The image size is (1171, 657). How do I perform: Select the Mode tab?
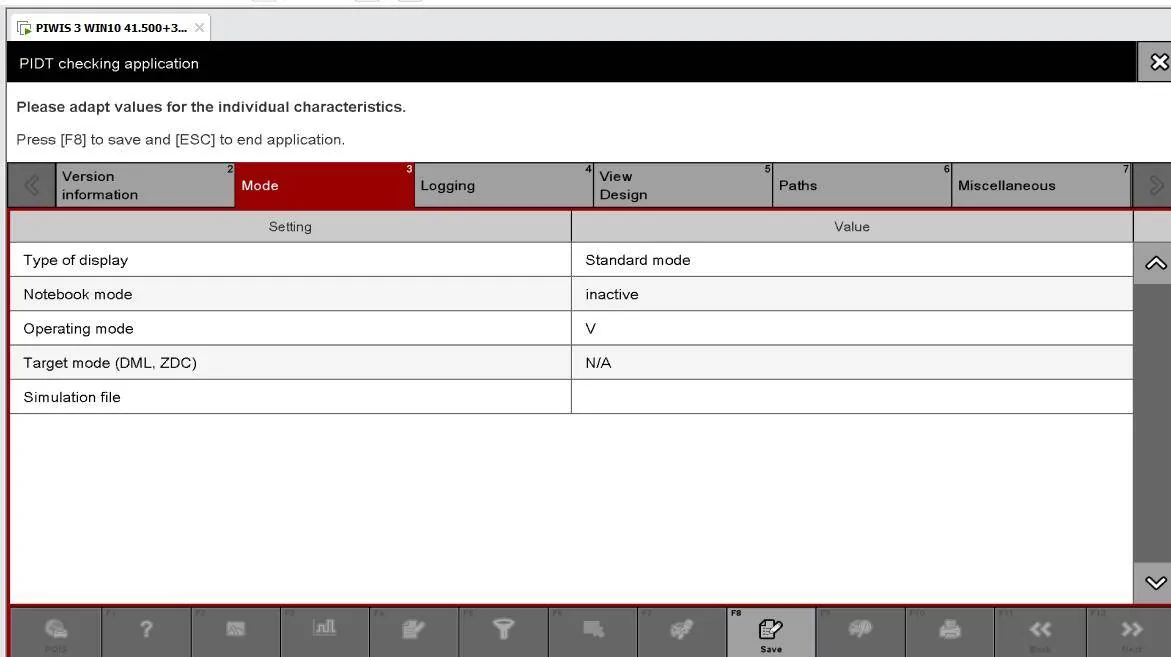[324, 185]
